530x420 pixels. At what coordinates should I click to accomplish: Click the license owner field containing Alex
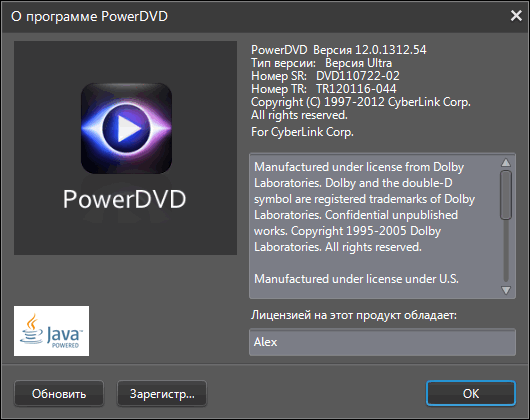coord(382,342)
